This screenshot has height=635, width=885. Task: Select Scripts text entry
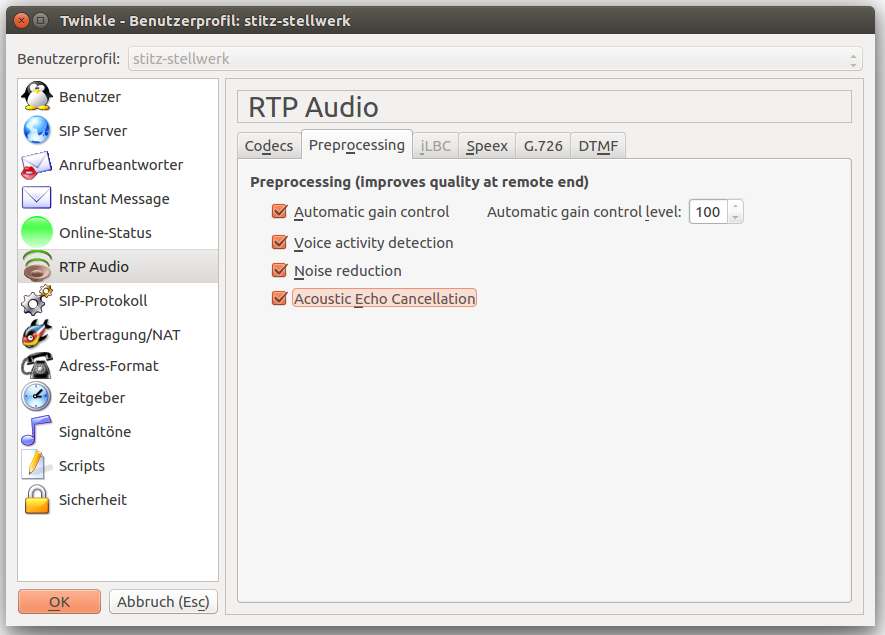[82, 466]
